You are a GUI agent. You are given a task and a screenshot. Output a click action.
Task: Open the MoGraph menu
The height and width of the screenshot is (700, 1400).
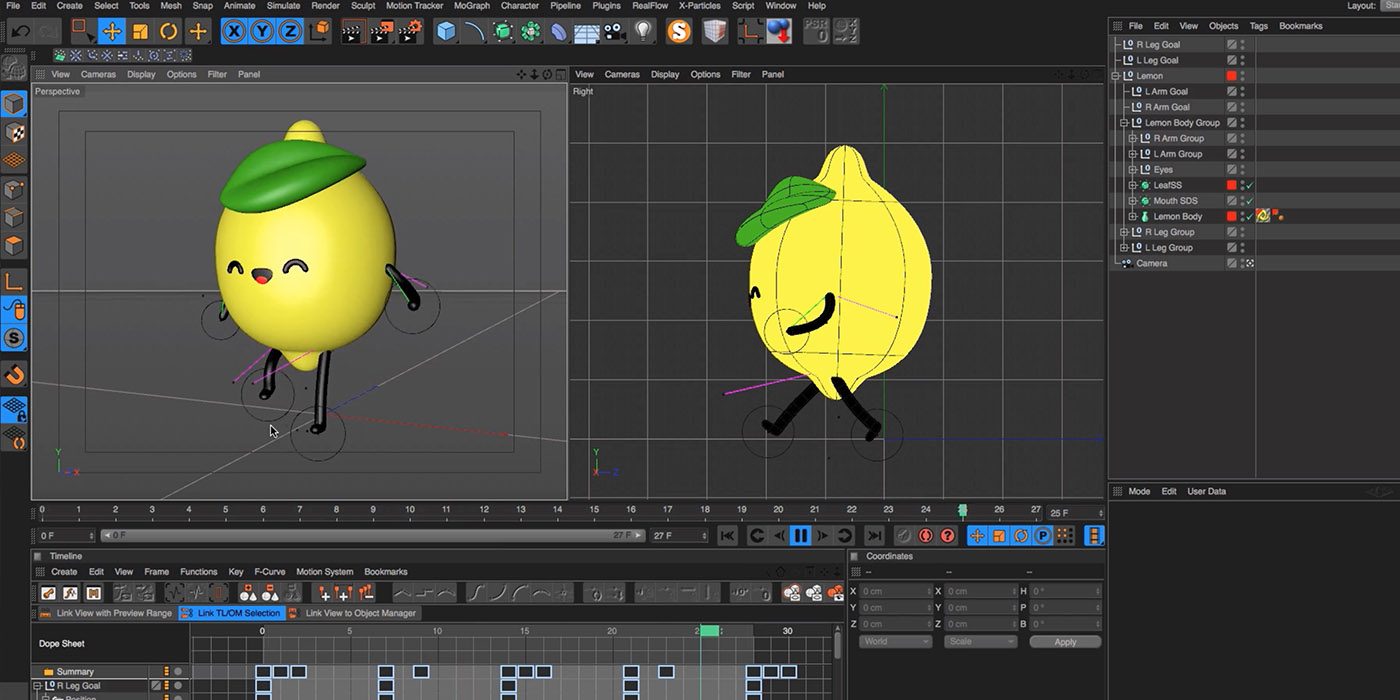(x=472, y=6)
